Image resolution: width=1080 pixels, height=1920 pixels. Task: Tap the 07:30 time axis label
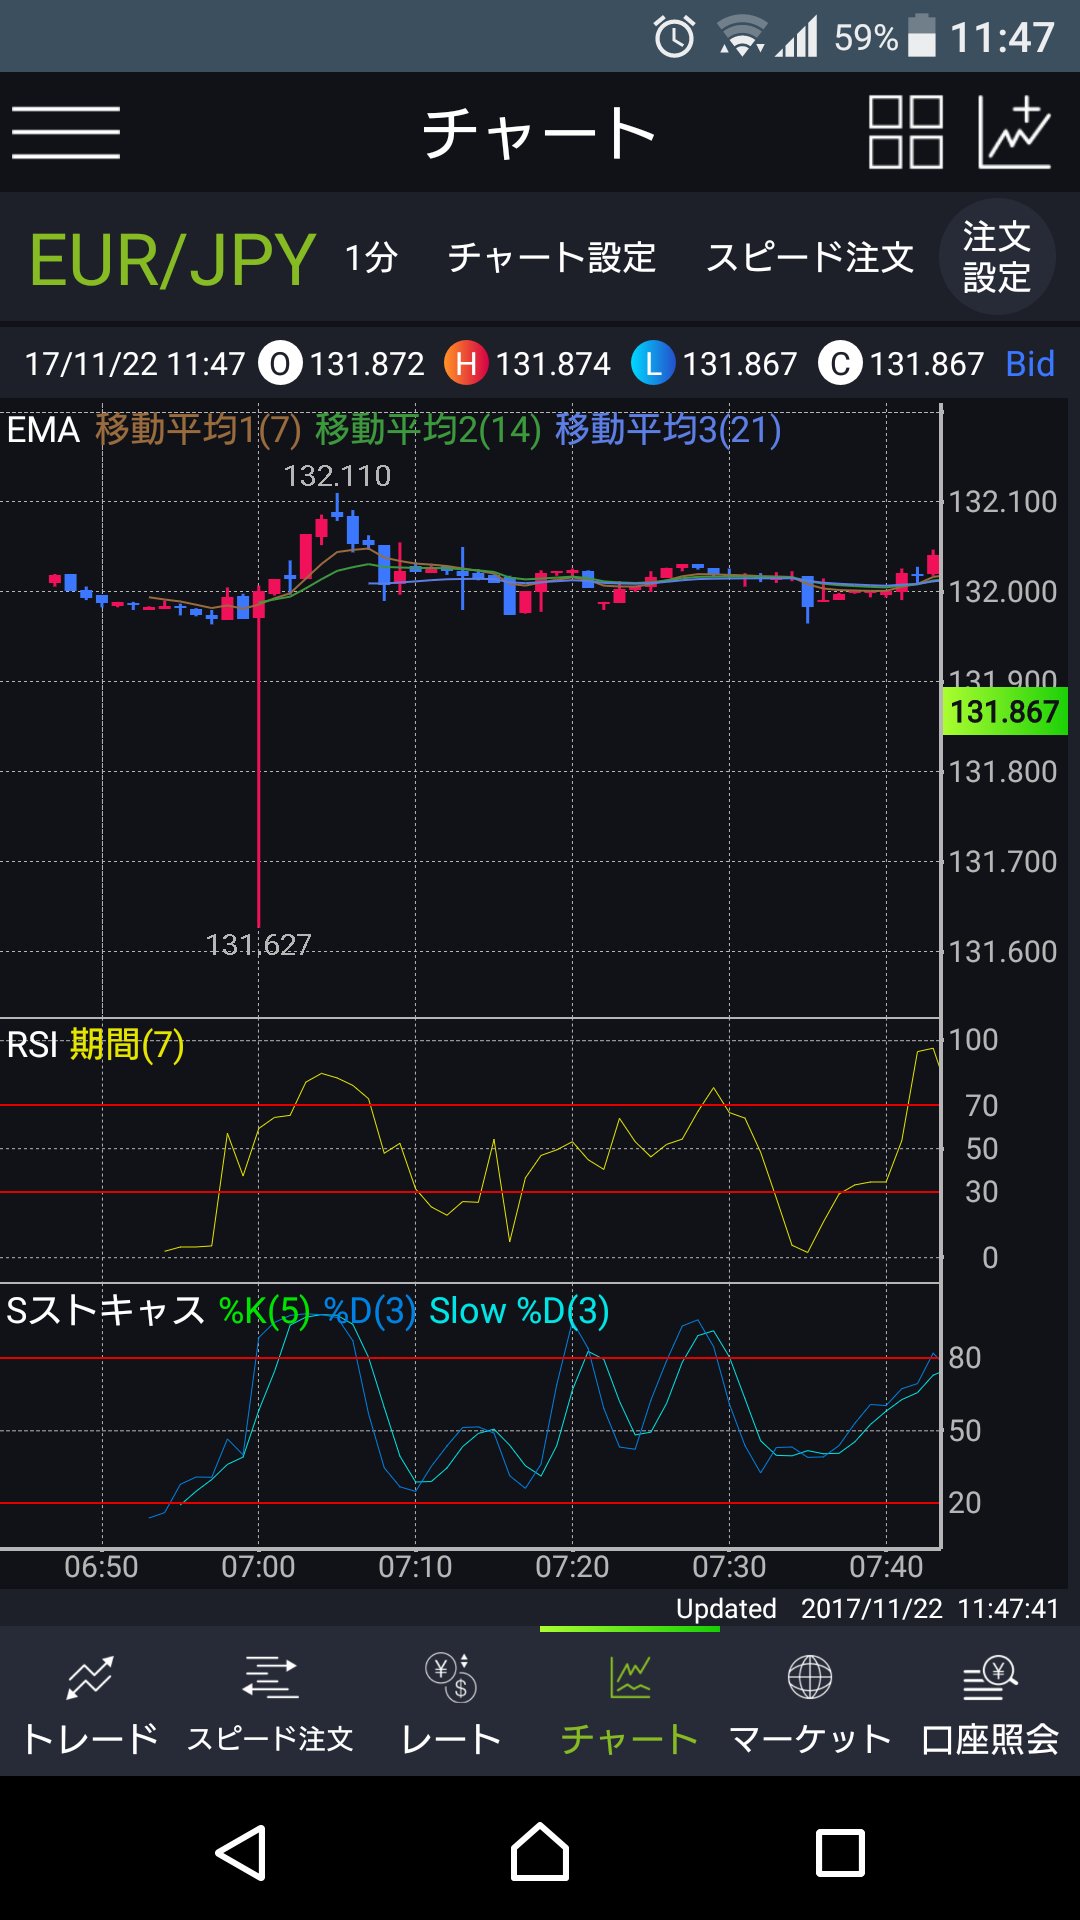pyautogui.click(x=729, y=1566)
